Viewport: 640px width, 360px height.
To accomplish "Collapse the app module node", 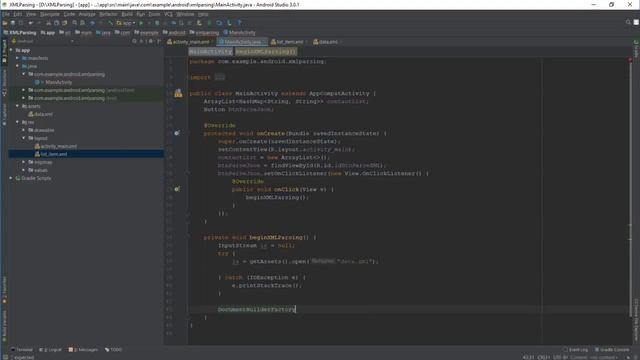I will point(11,50).
